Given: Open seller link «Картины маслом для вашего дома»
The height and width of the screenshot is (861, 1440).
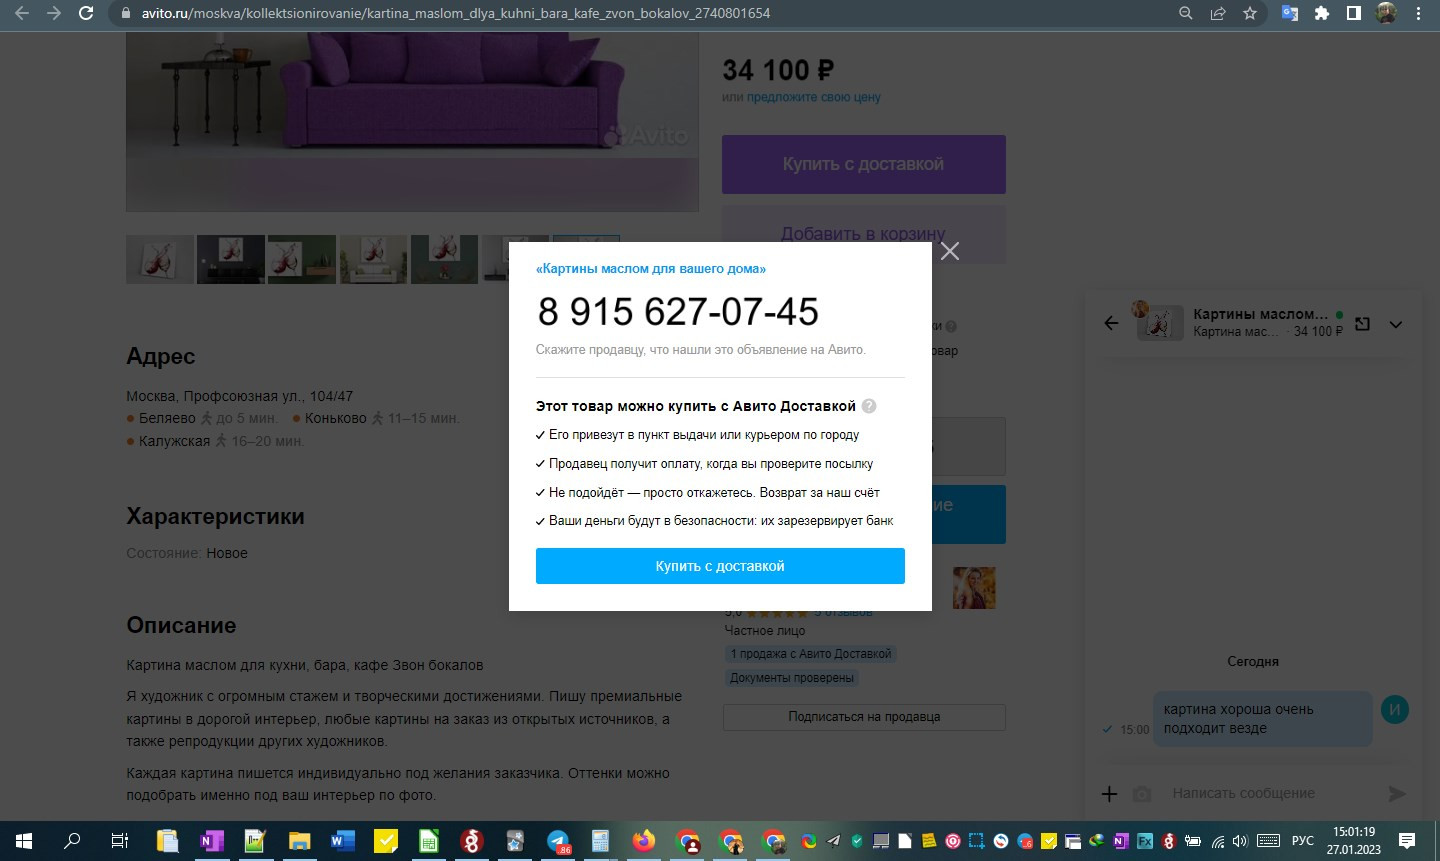Looking at the screenshot, I should point(651,269).
